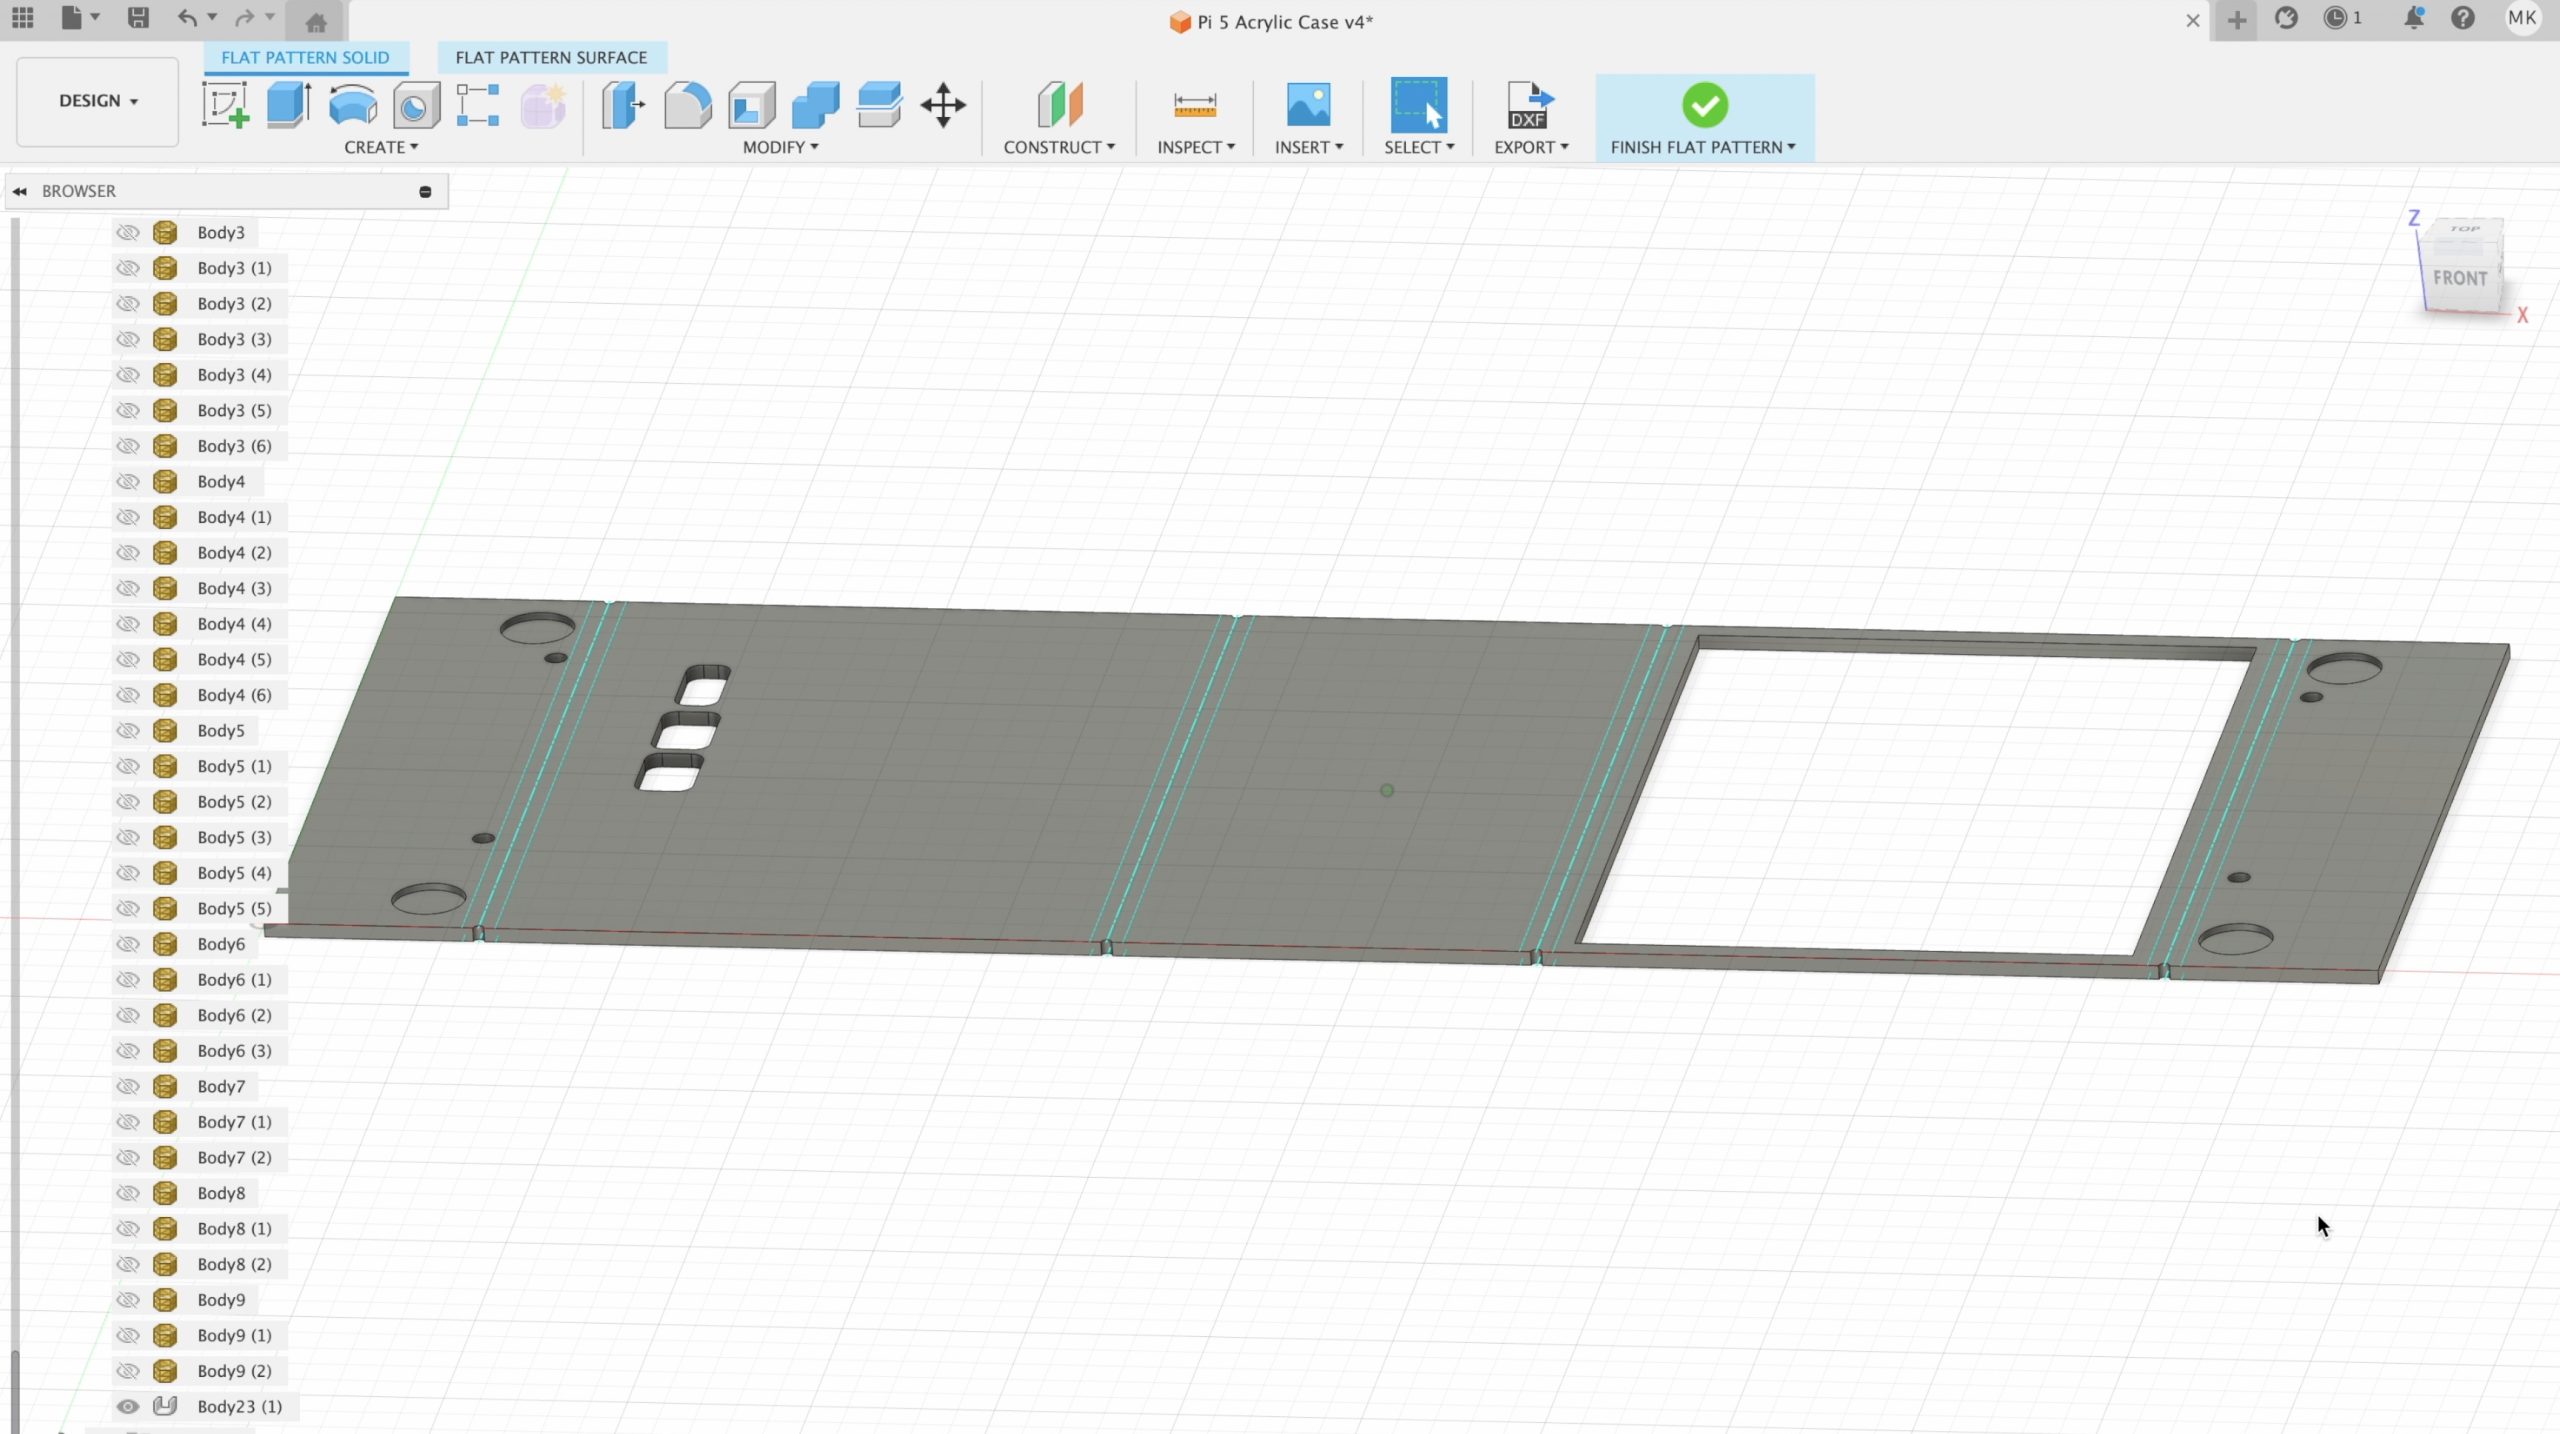Viewport: 2560px width, 1434px height.
Task: Click the Insert image icon
Action: point(1307,105)
